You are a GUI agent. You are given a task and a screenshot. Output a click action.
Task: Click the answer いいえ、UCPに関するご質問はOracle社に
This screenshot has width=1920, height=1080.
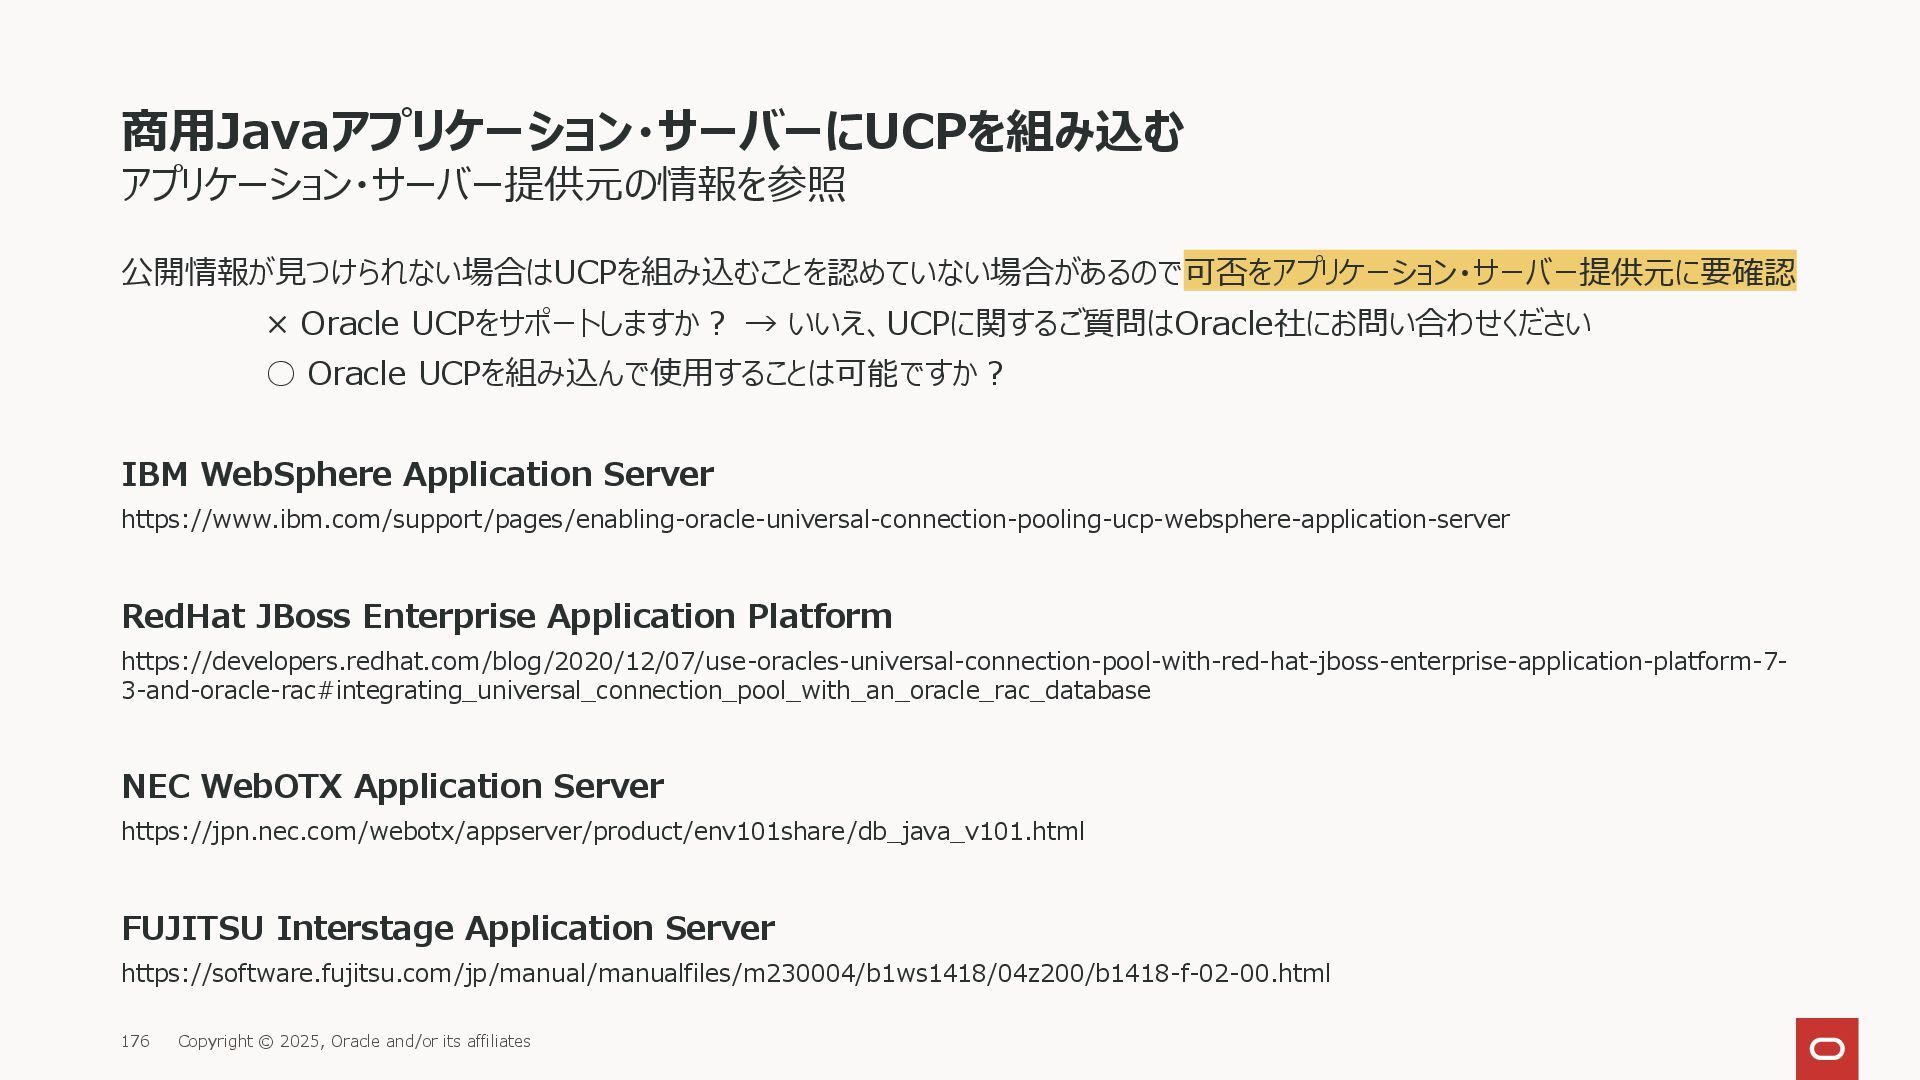pos(1189,323)
